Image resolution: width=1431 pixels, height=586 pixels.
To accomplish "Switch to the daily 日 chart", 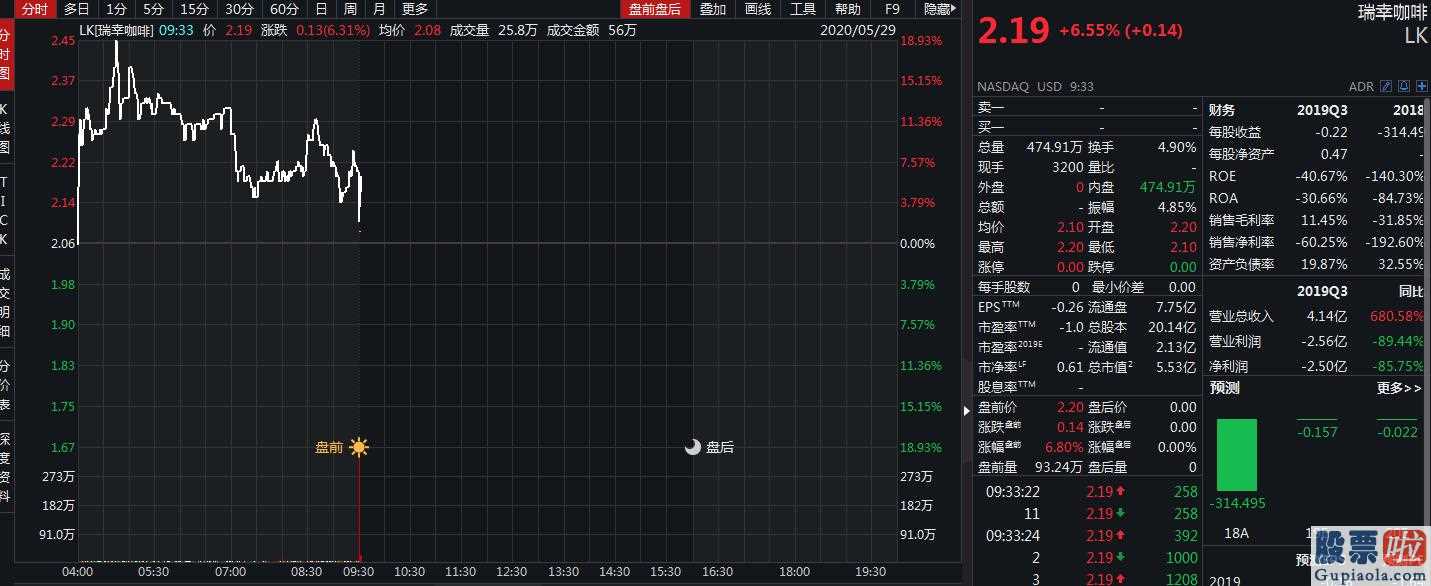I will coord(321,9).
